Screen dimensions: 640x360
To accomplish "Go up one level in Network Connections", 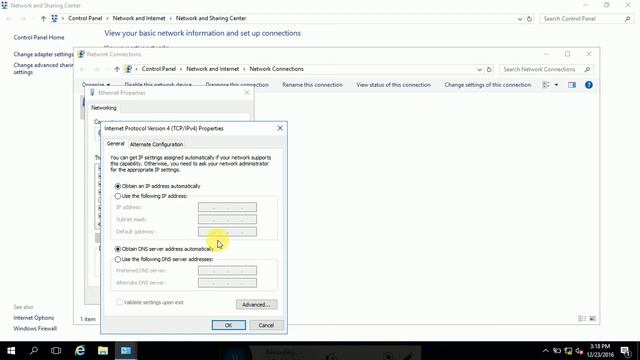I will [x=117, y=69].
